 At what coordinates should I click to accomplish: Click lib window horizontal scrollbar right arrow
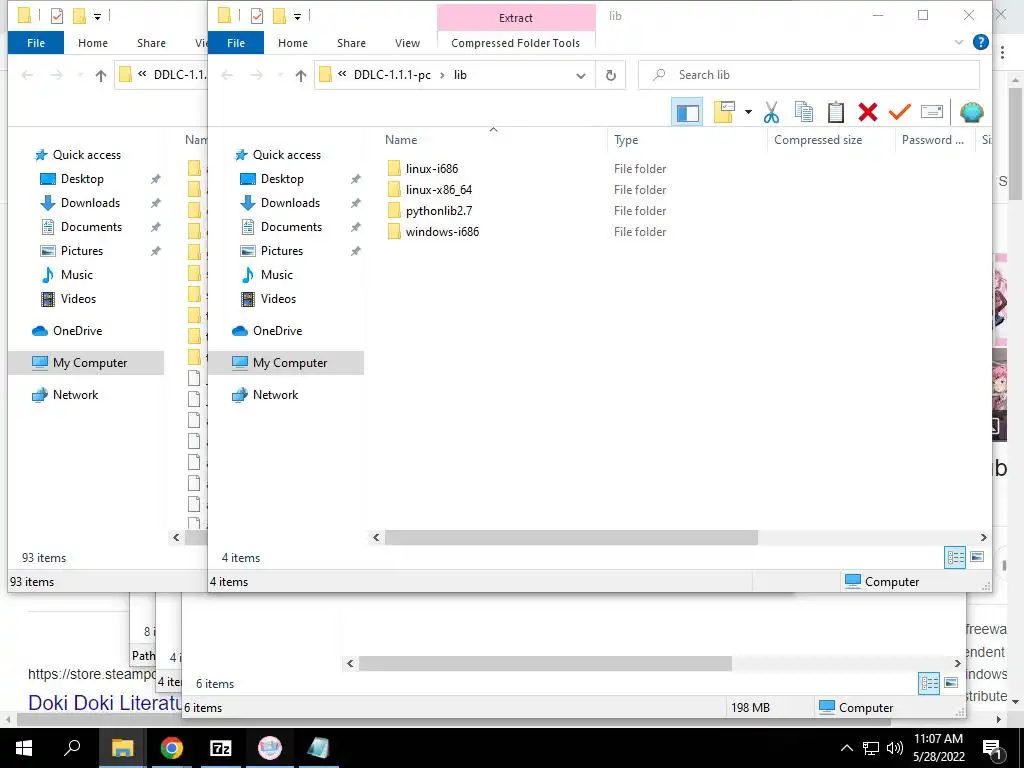[984, 537]
